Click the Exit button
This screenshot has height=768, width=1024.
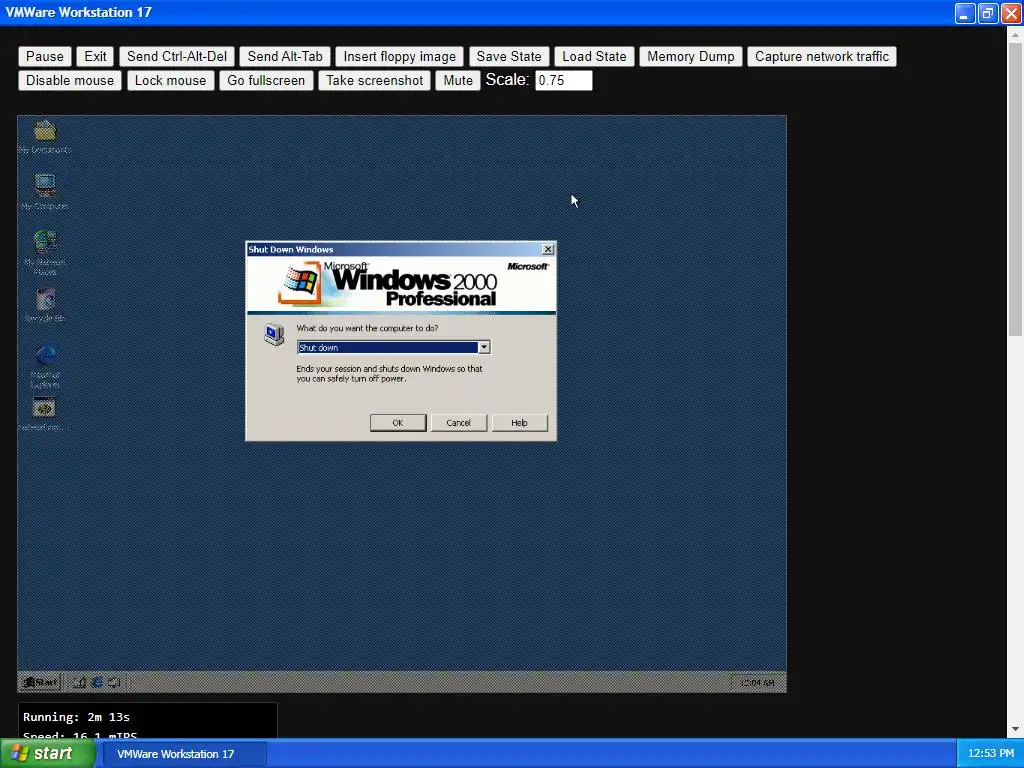point(95,56)
